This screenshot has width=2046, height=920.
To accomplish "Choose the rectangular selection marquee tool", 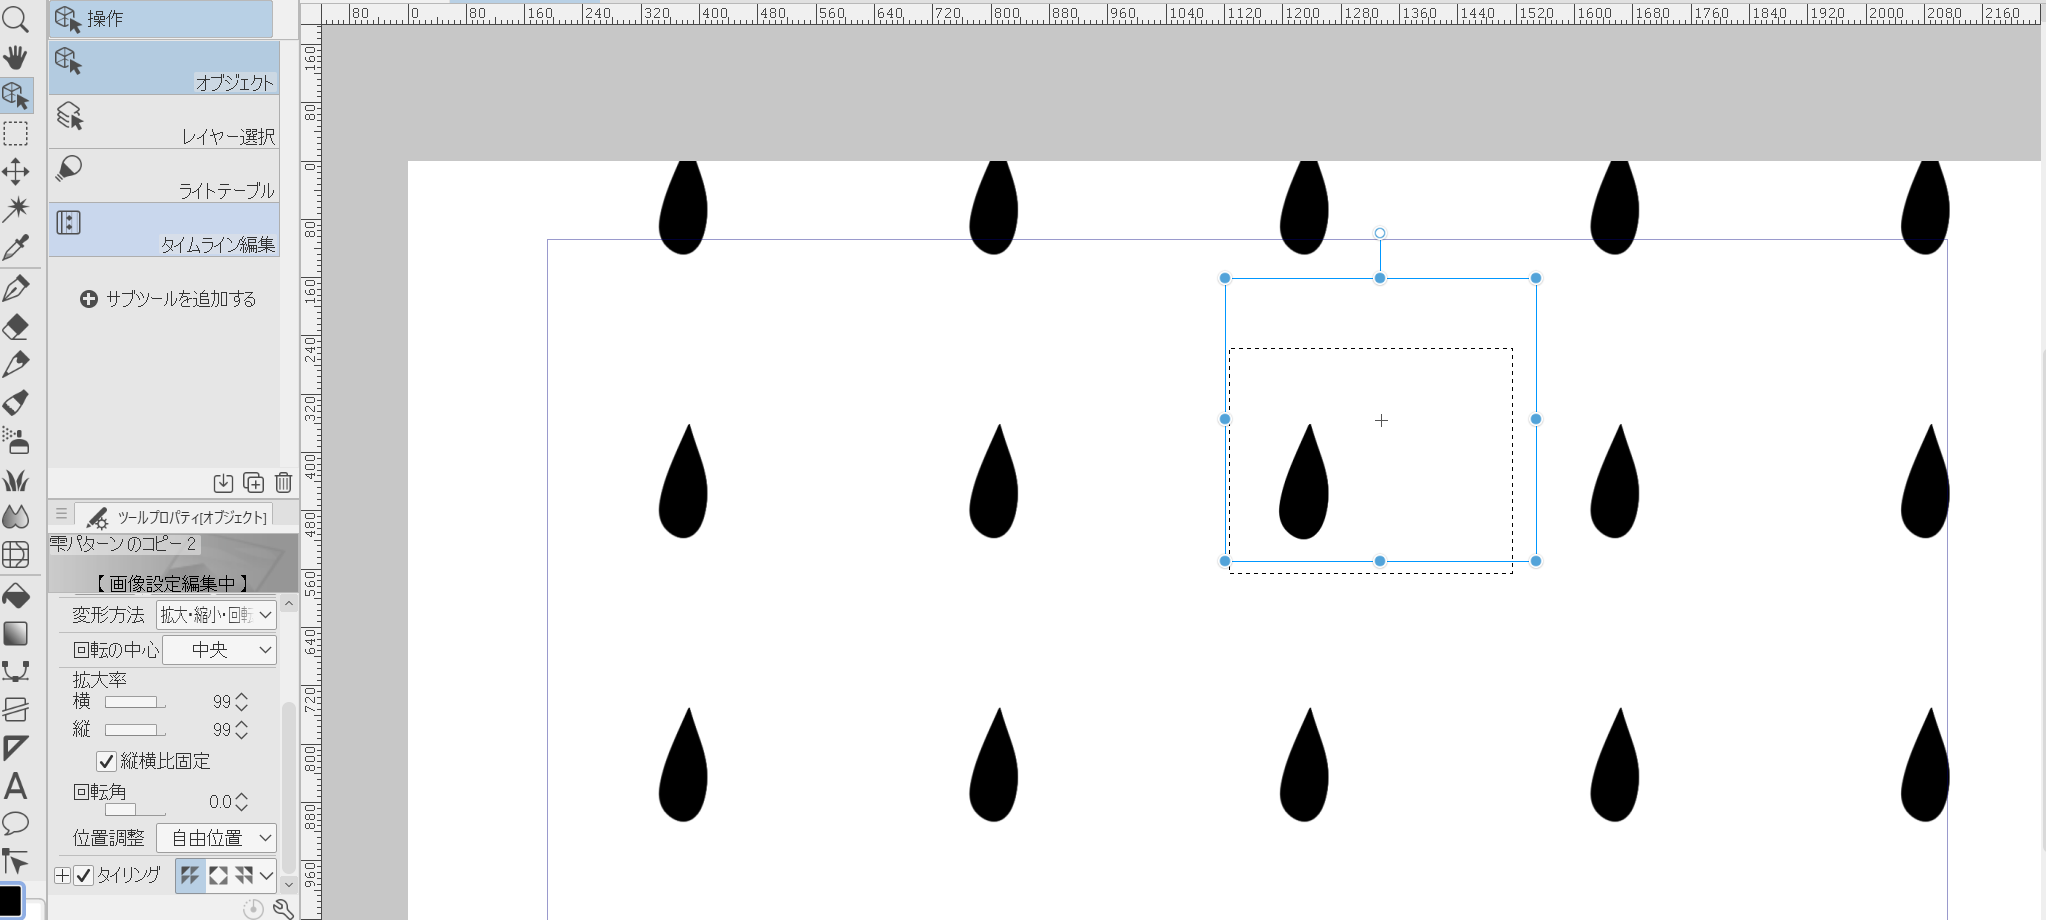I will point(16,134).
